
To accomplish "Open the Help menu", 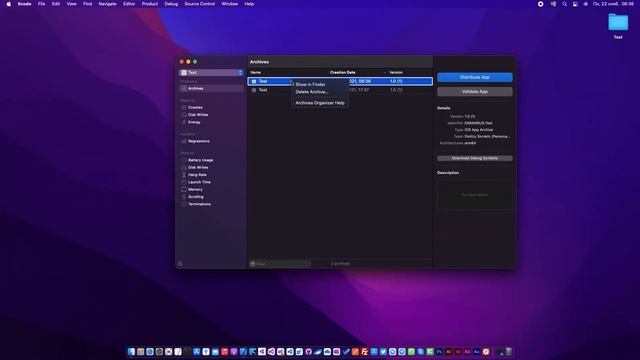I will pyautogui.click(x=249, y=4).
